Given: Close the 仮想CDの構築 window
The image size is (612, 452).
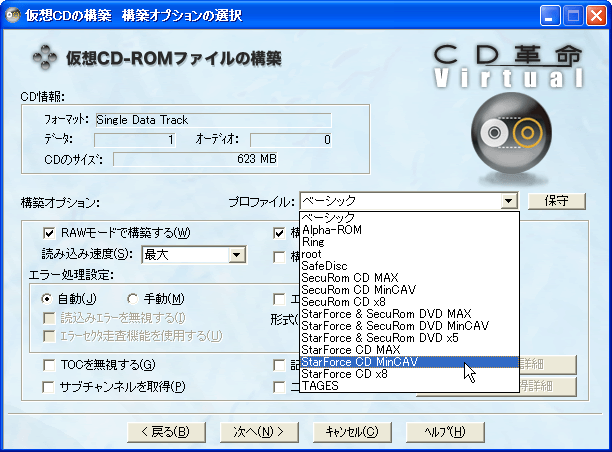Looking at the screenshot, I should [x=596, y=16].
